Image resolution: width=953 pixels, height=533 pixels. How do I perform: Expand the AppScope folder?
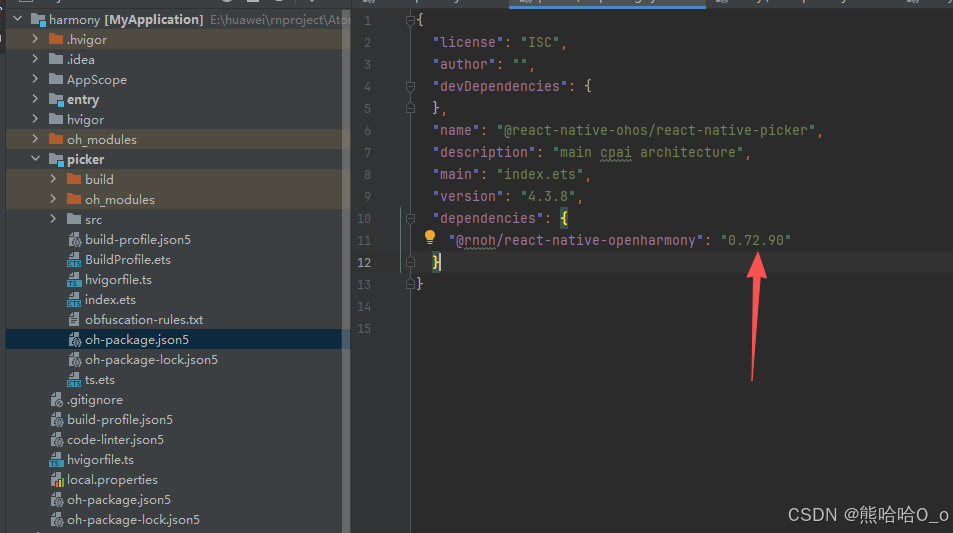click(35, 79)
